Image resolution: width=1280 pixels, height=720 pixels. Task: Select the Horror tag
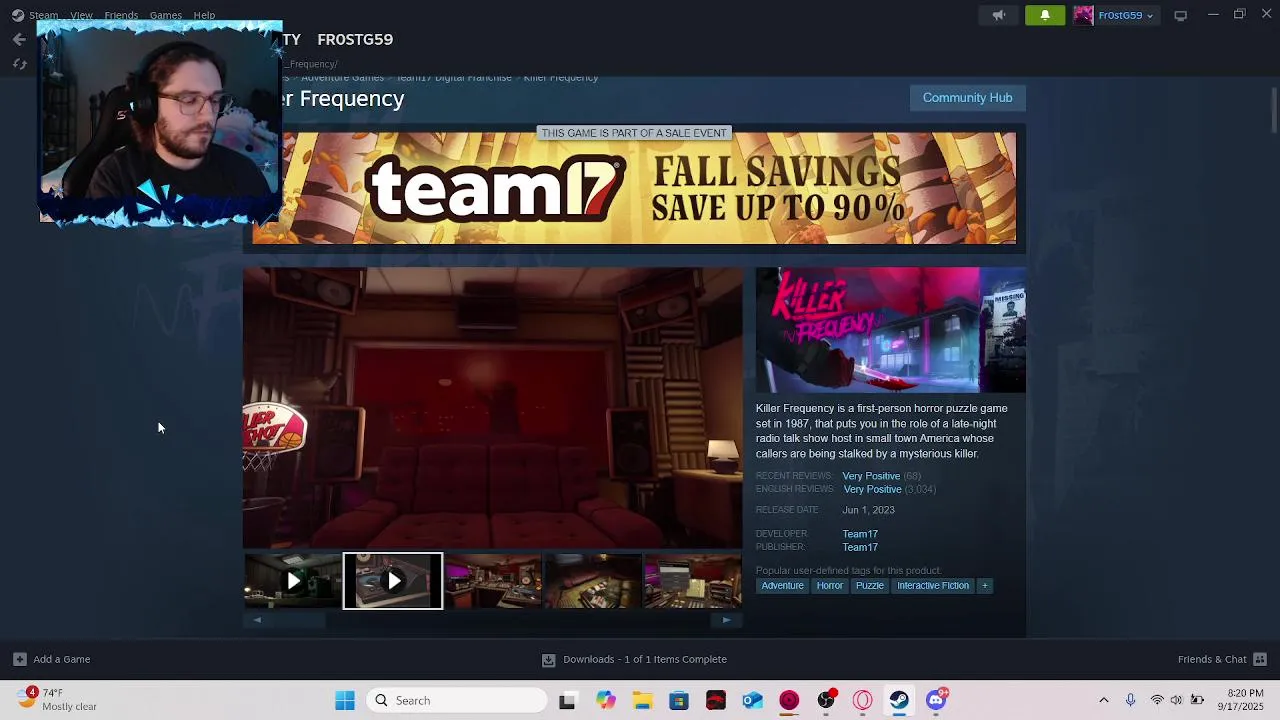click(829, 586)
